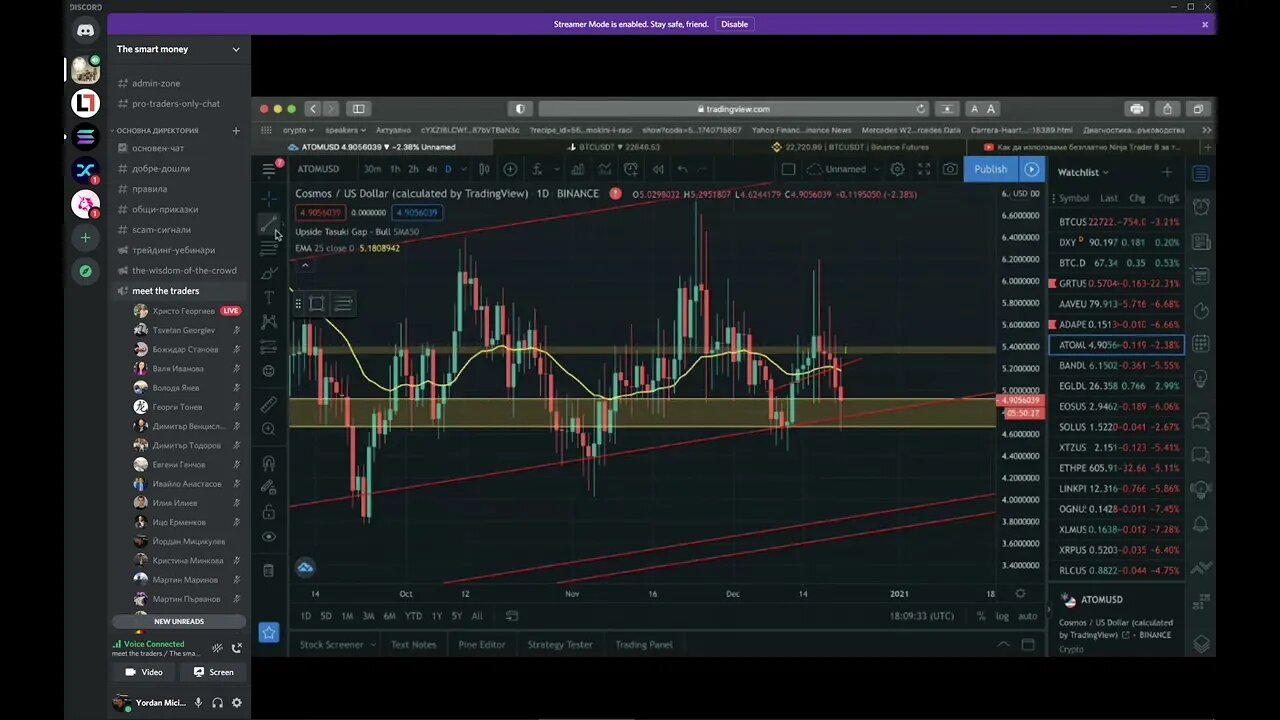Select the trend line drawing tool
Image resolution: width=1280 pixels, height=720 pixels.
[x=268, y=225]
